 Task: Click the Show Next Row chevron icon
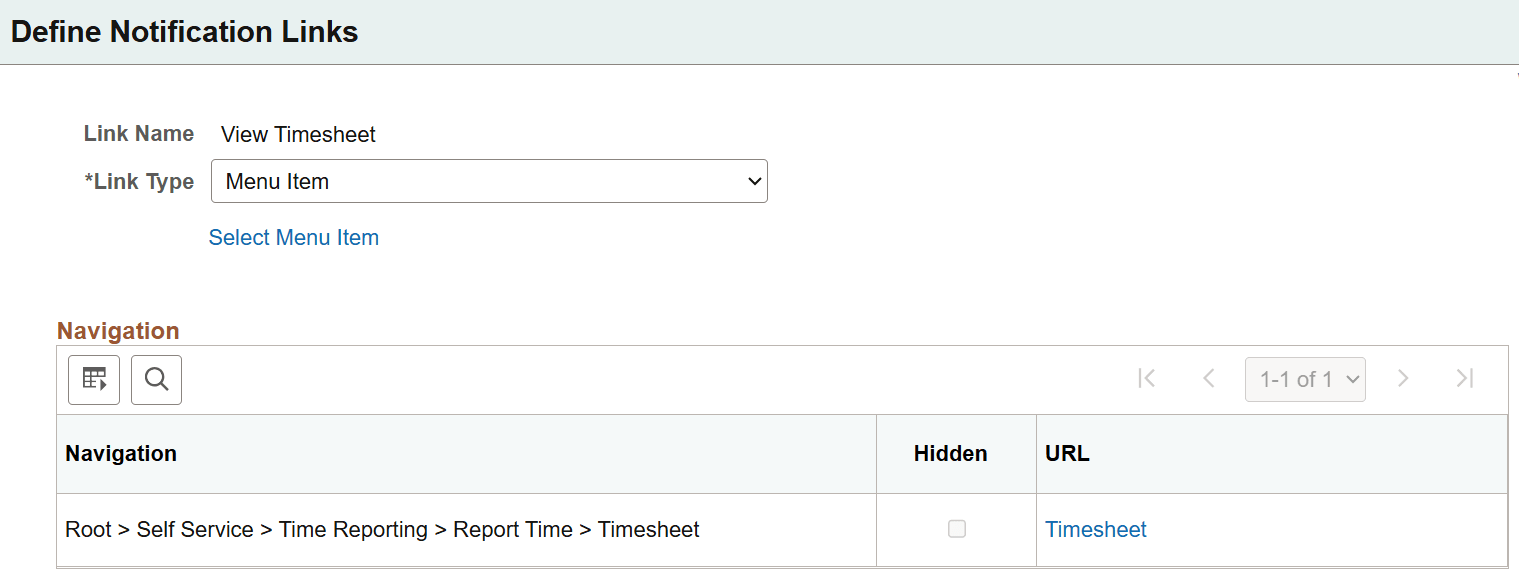tap(1403, 379)
